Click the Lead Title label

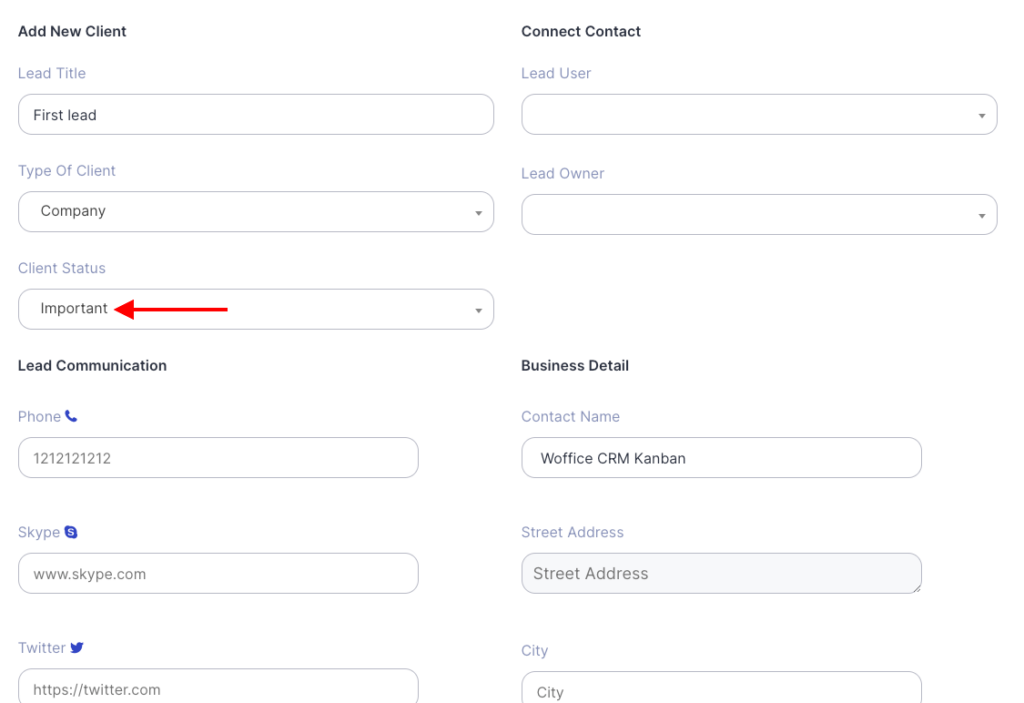[52, 73]
